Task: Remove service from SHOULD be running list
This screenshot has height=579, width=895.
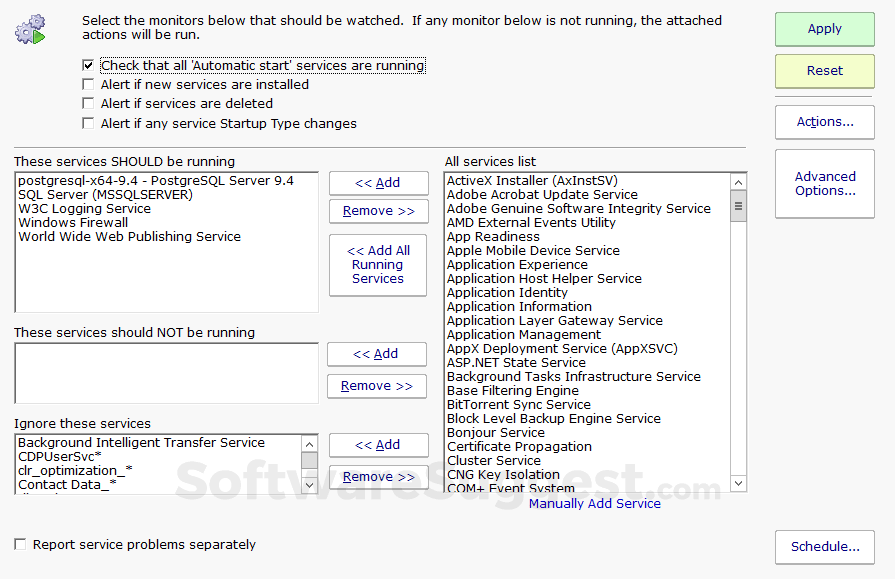Action: point(378,211)
